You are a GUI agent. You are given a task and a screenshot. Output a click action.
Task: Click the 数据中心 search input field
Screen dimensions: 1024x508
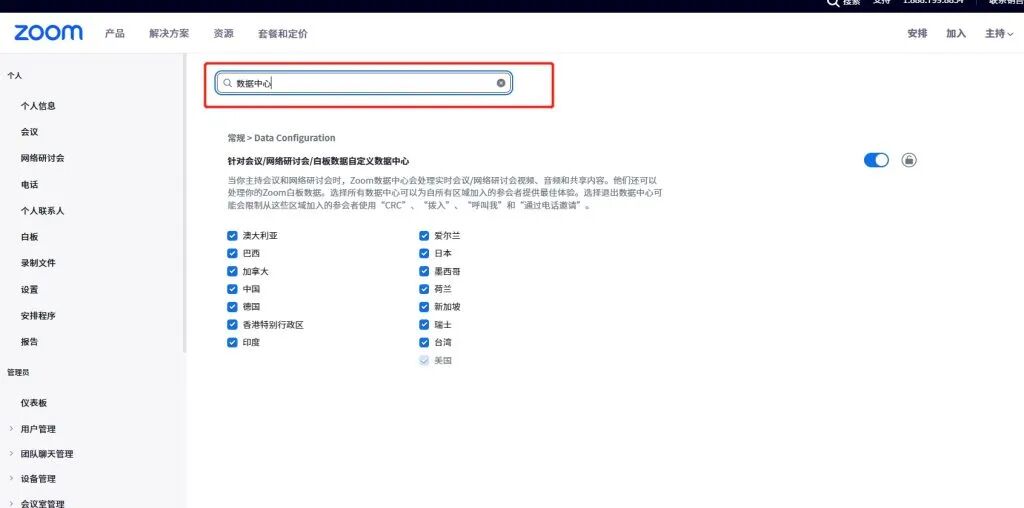(x=364, y=83)
